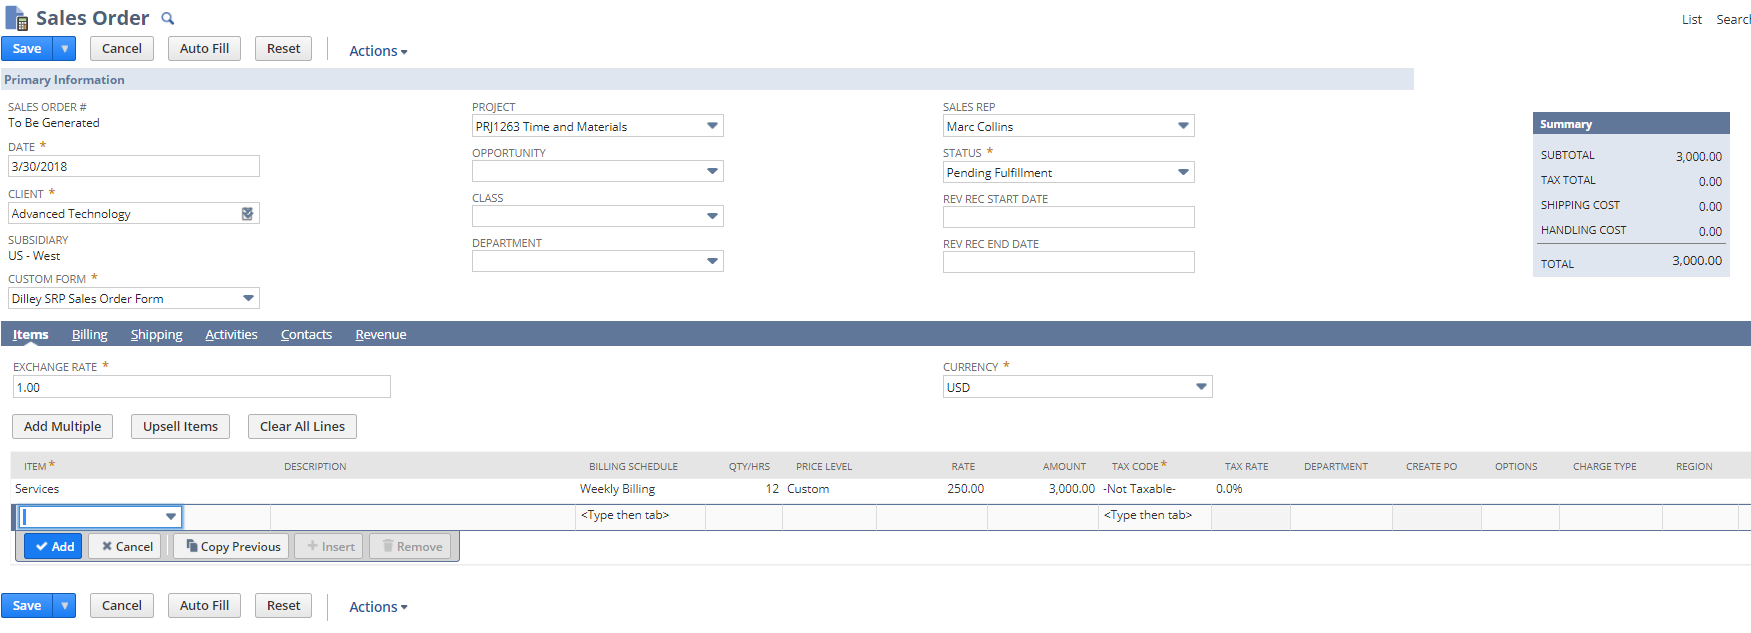
Task: Click the top Reset button
Action: tap(283, 48)
